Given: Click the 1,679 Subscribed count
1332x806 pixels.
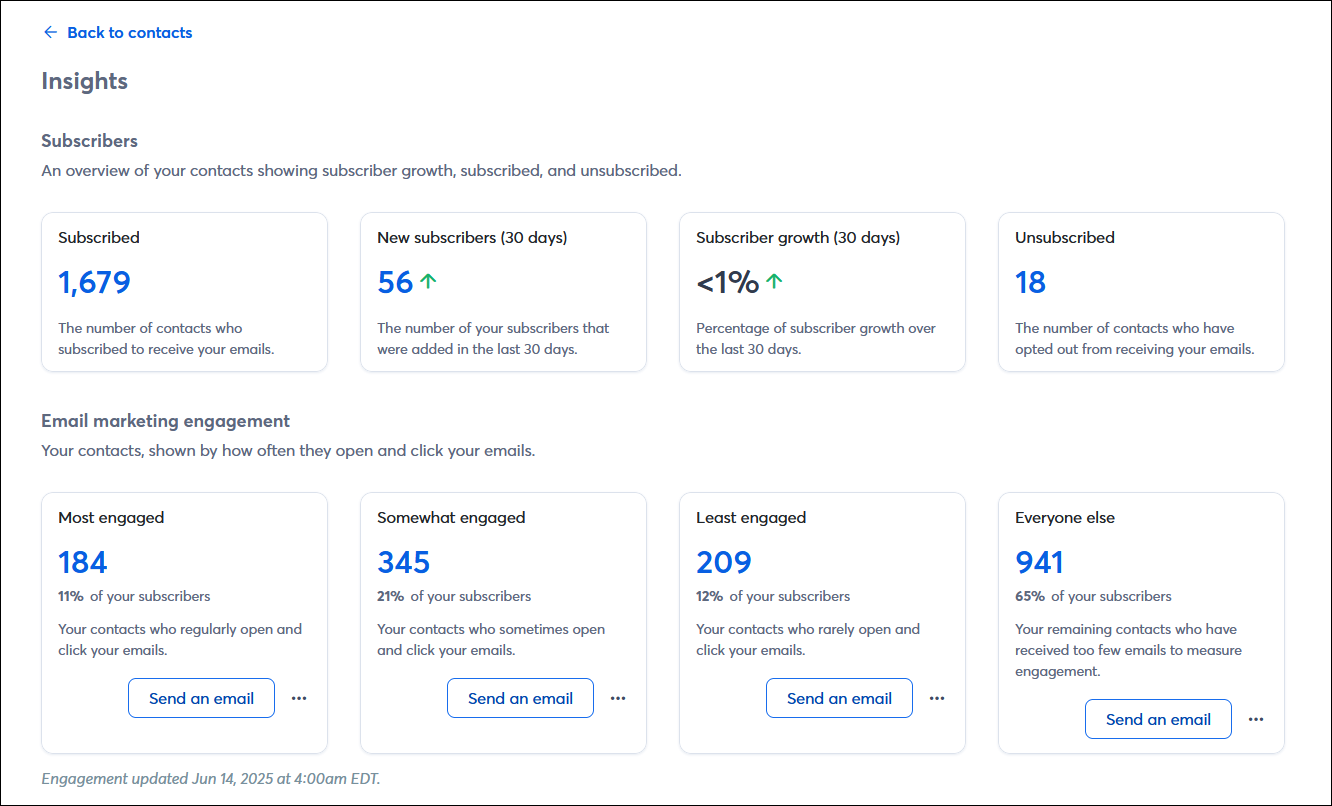Looking at the screenshot, I should (x=94, y=282).
